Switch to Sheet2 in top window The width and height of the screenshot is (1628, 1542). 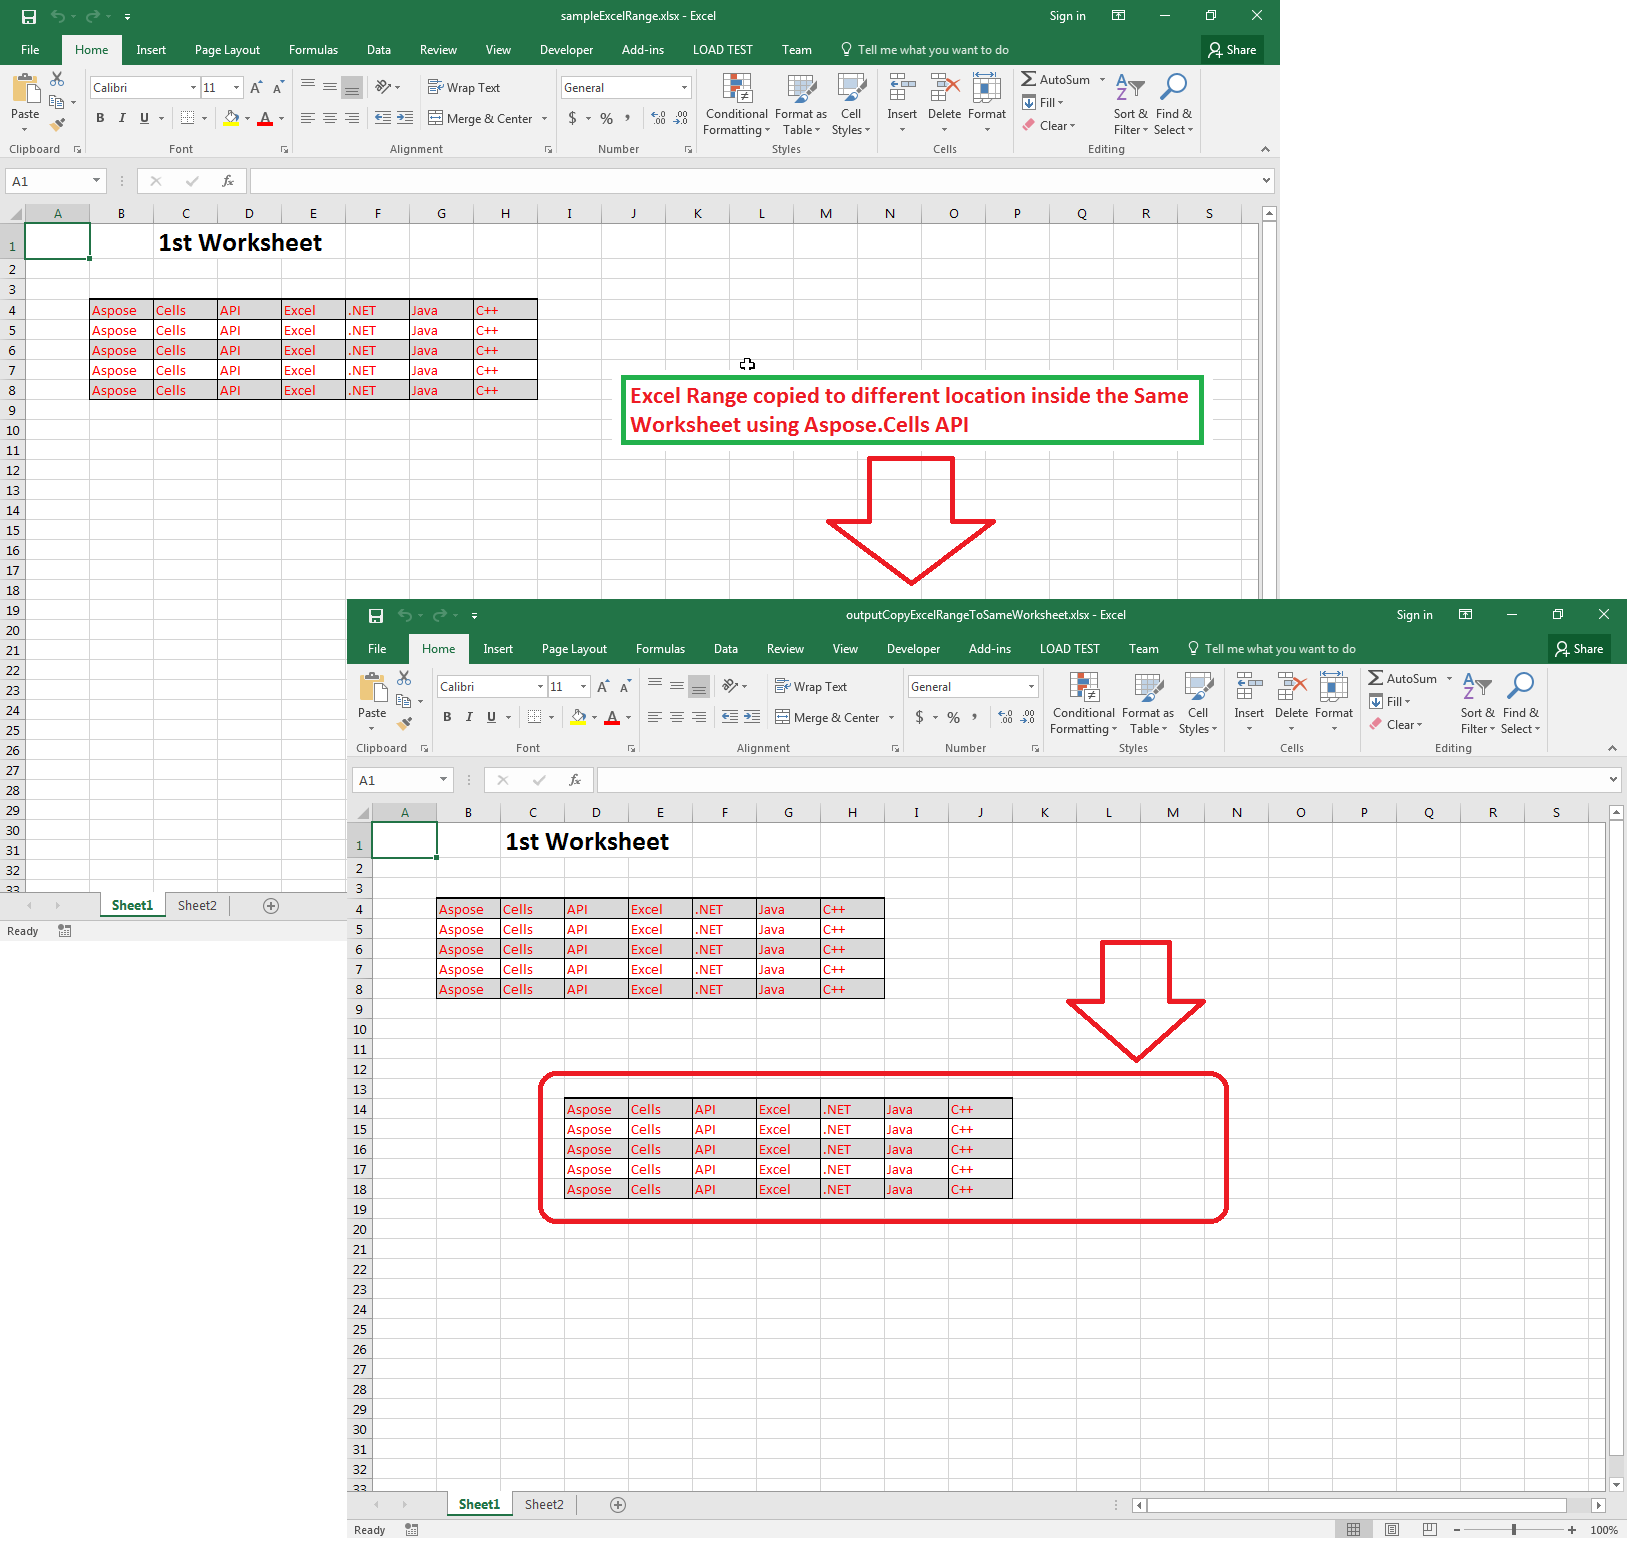click(197, 906)
